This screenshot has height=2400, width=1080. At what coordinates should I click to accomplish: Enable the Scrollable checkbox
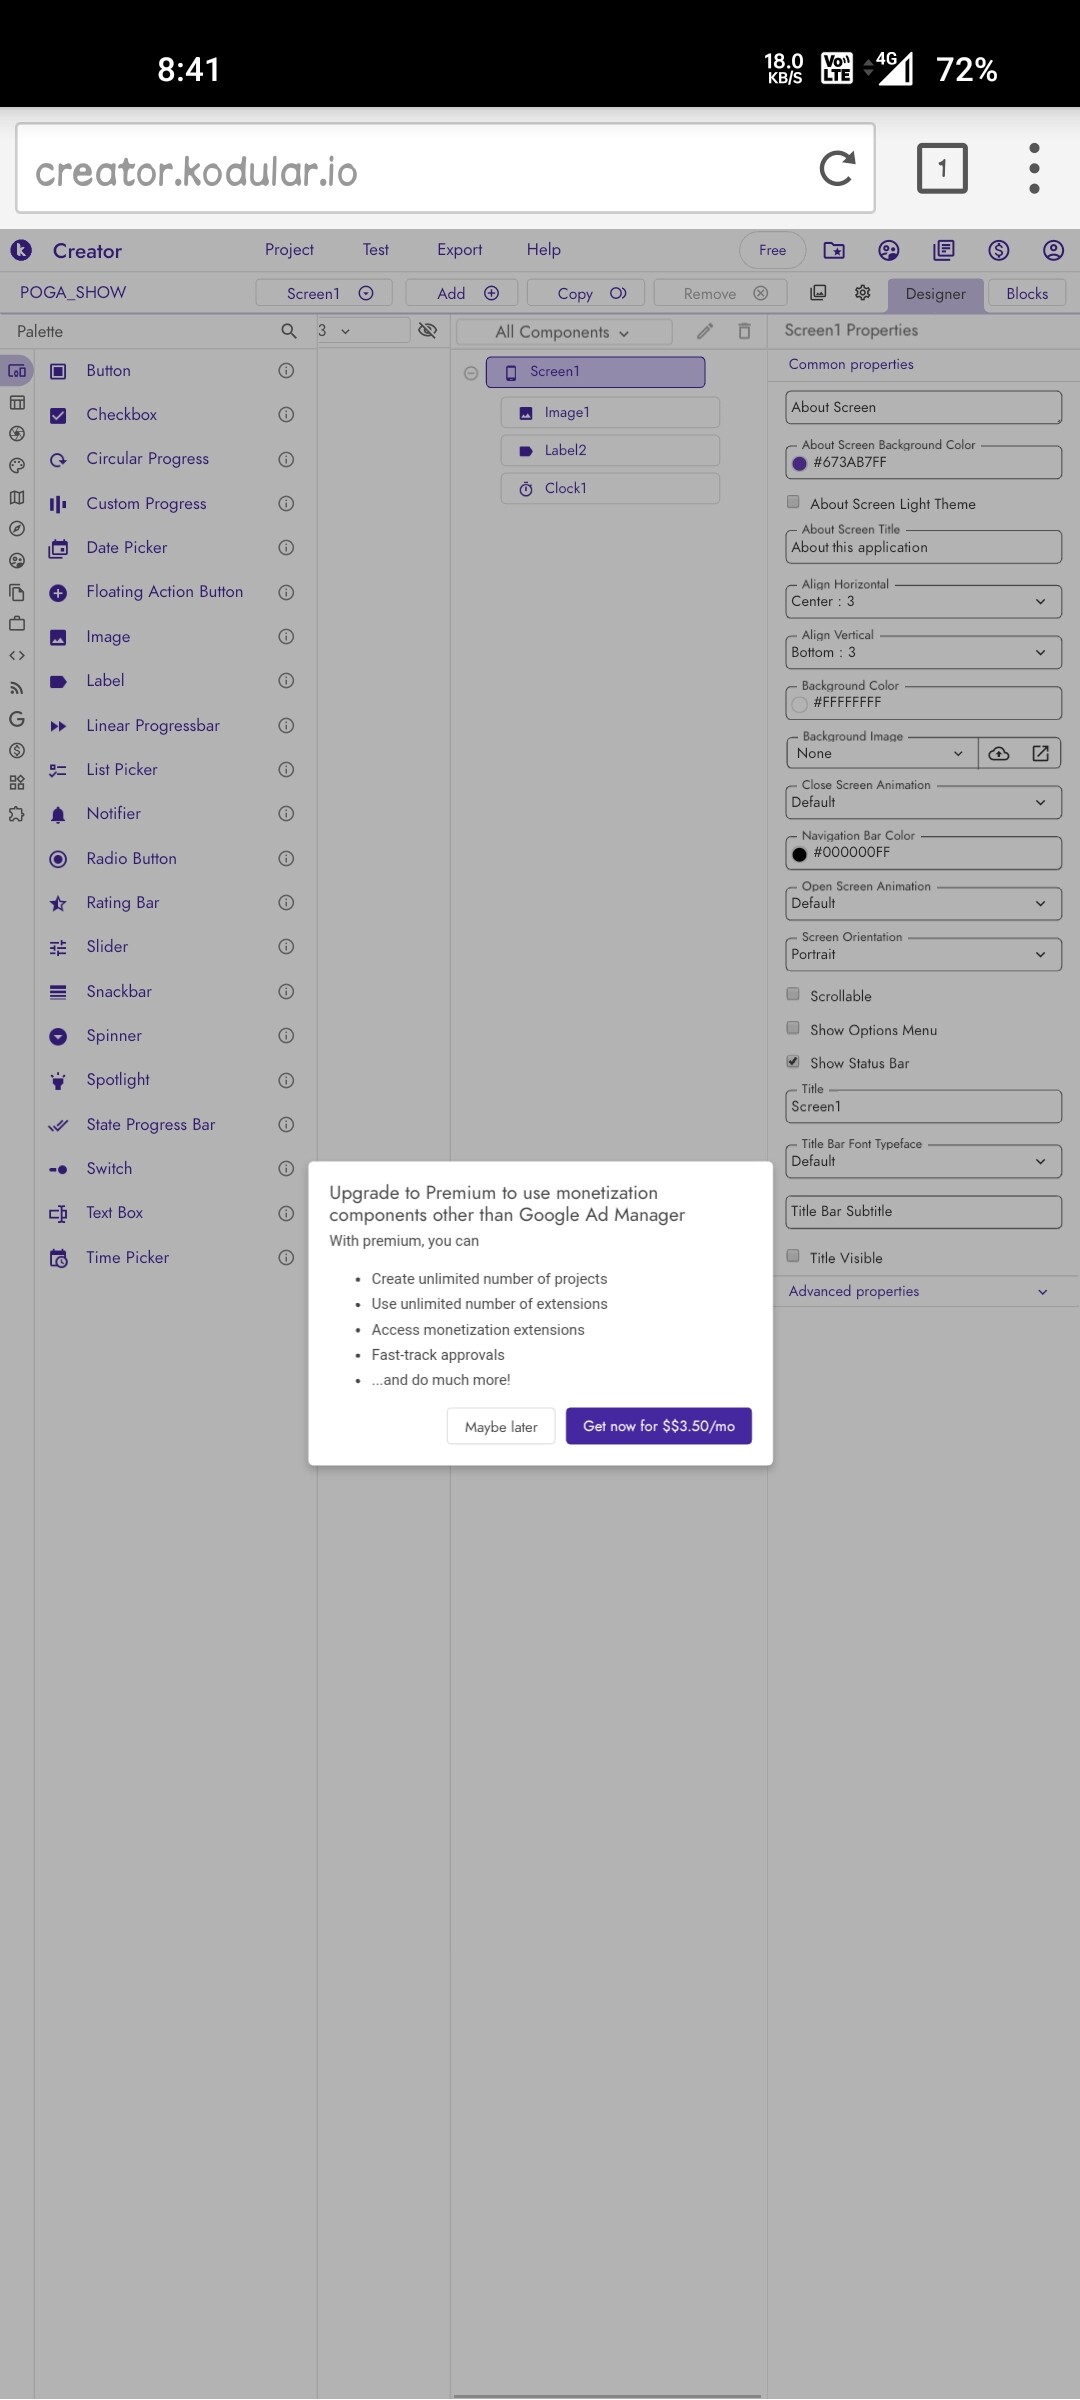[794, 995]
